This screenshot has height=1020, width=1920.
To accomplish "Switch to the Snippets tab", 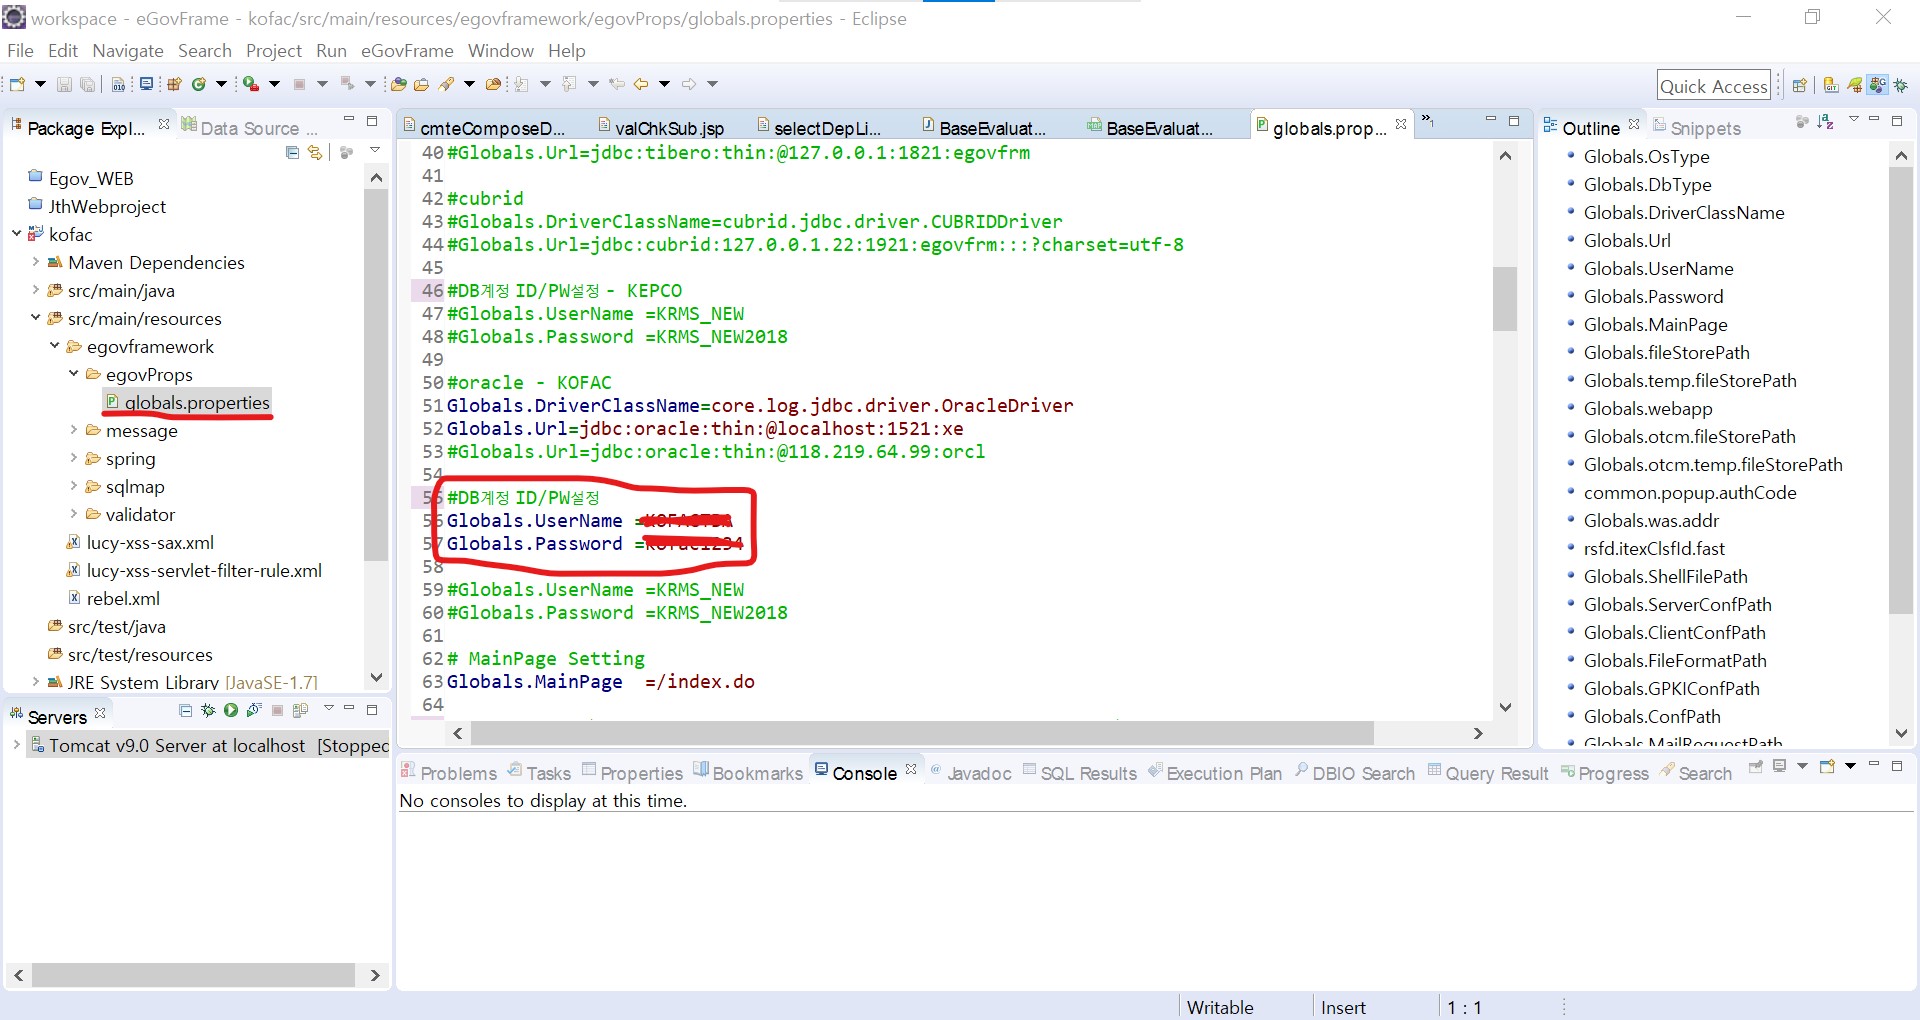I will 1696,128.
